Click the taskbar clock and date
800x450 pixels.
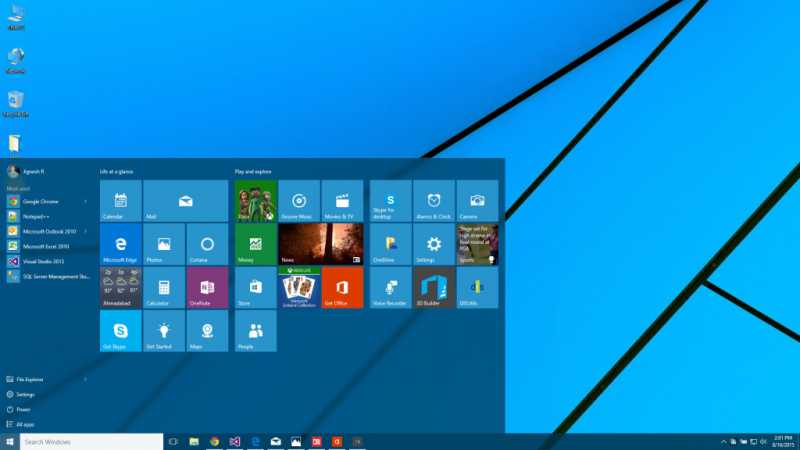pyautogui.click(x=784, y=442)
